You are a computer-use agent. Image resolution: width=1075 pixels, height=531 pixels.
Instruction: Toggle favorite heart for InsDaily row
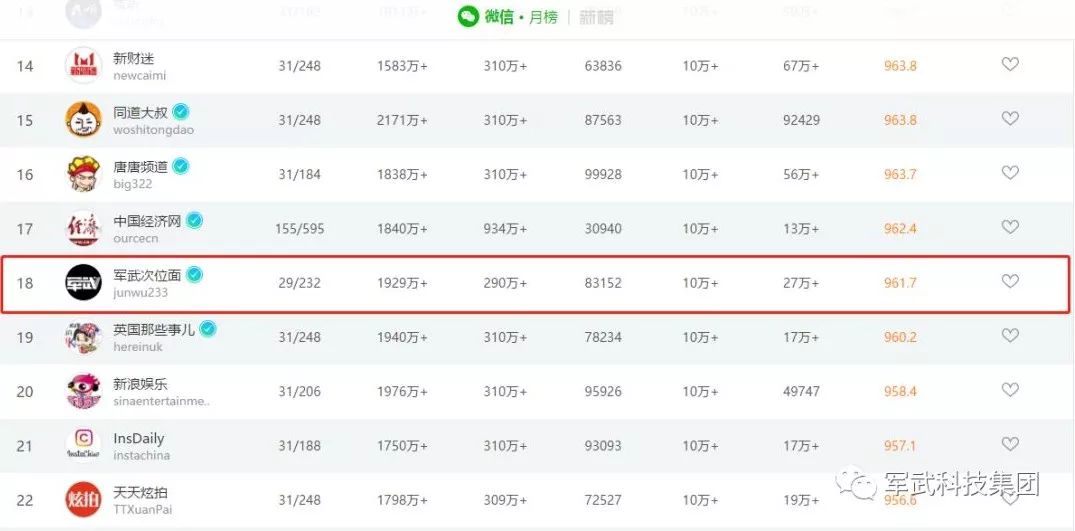click(x=1010, y=444)
